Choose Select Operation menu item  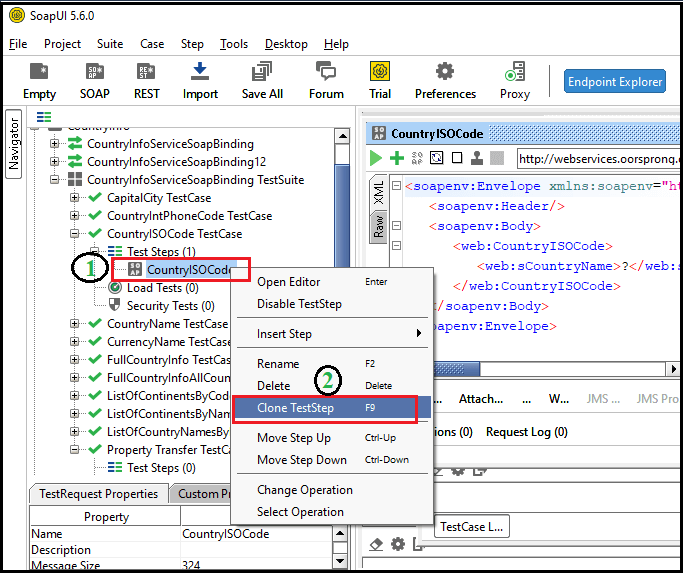[x=331, y=512]
